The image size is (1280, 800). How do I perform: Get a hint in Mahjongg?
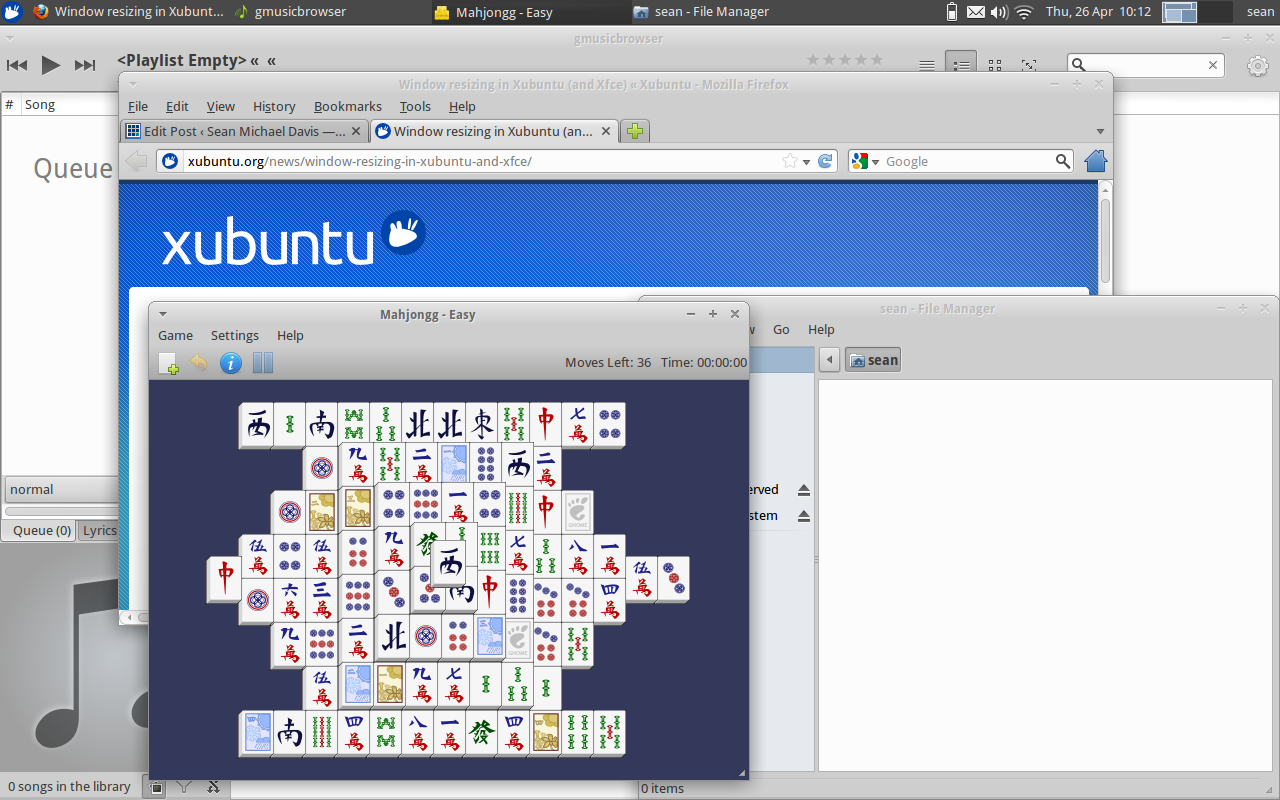pos(231,363)
